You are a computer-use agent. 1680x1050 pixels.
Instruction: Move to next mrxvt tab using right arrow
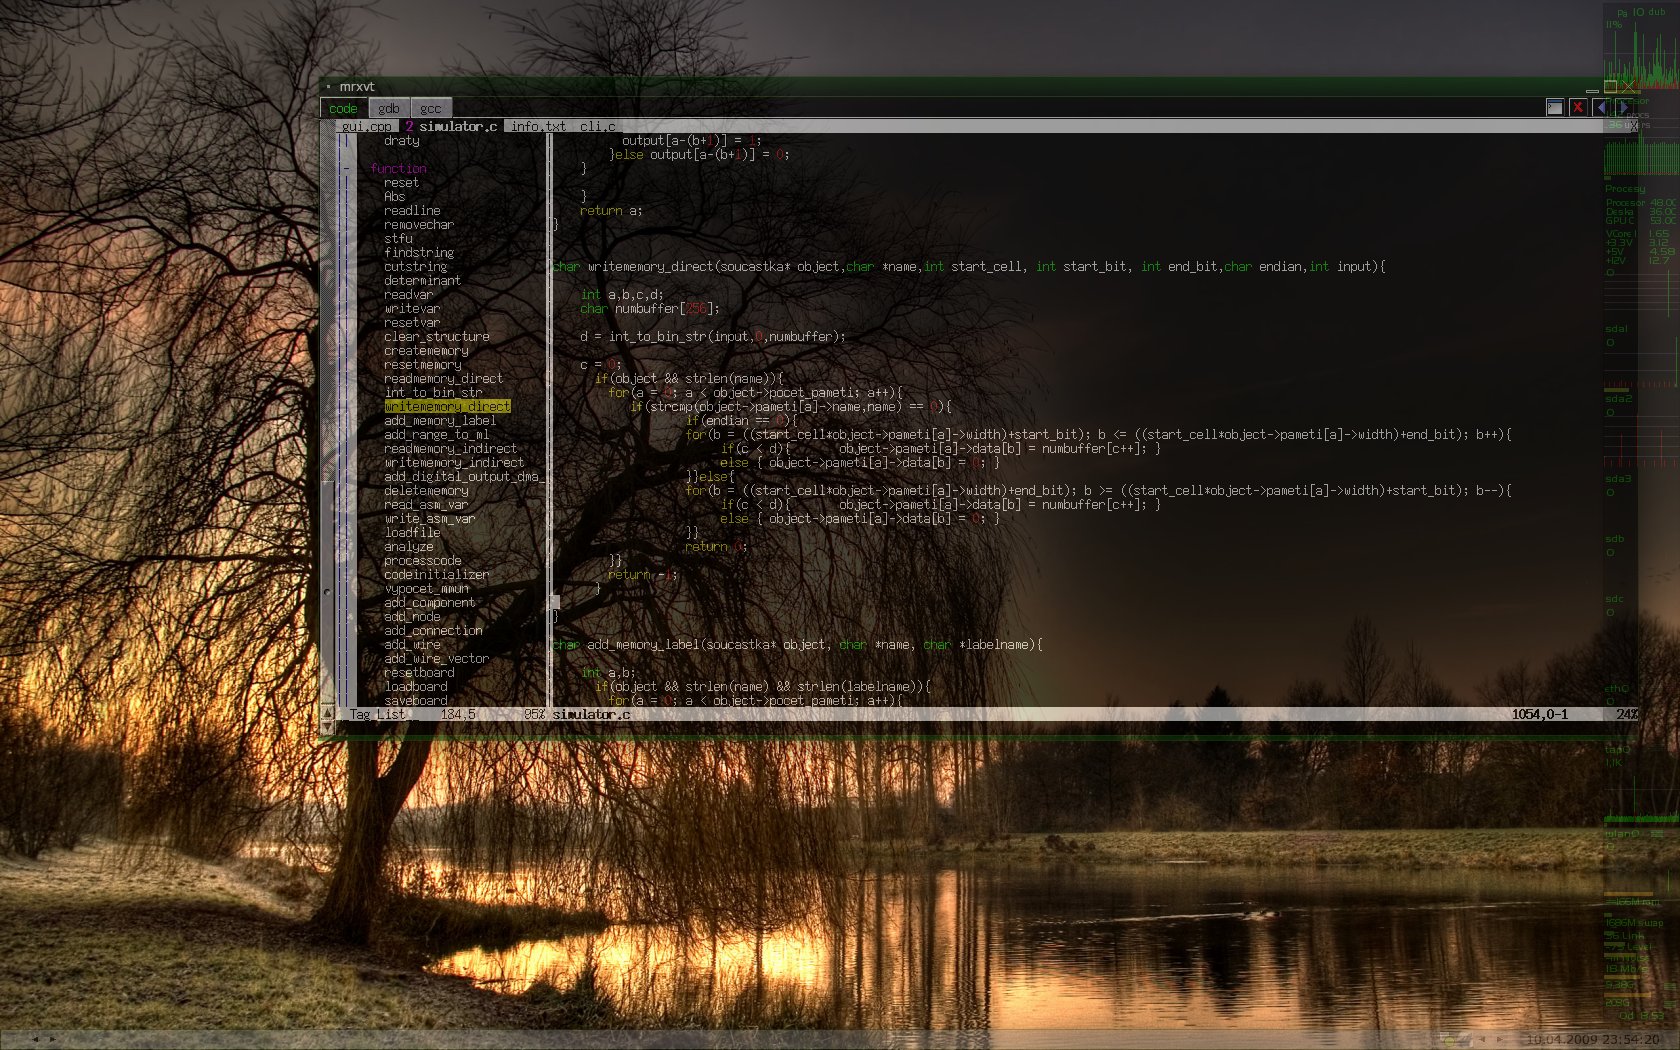(1624, 107)
